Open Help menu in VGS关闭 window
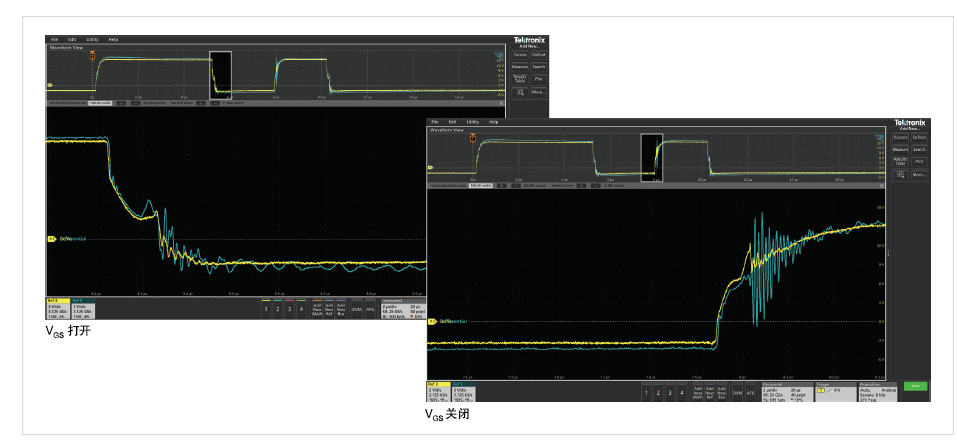The height and width of the screenshot is (440, 957). pos(494,122)
